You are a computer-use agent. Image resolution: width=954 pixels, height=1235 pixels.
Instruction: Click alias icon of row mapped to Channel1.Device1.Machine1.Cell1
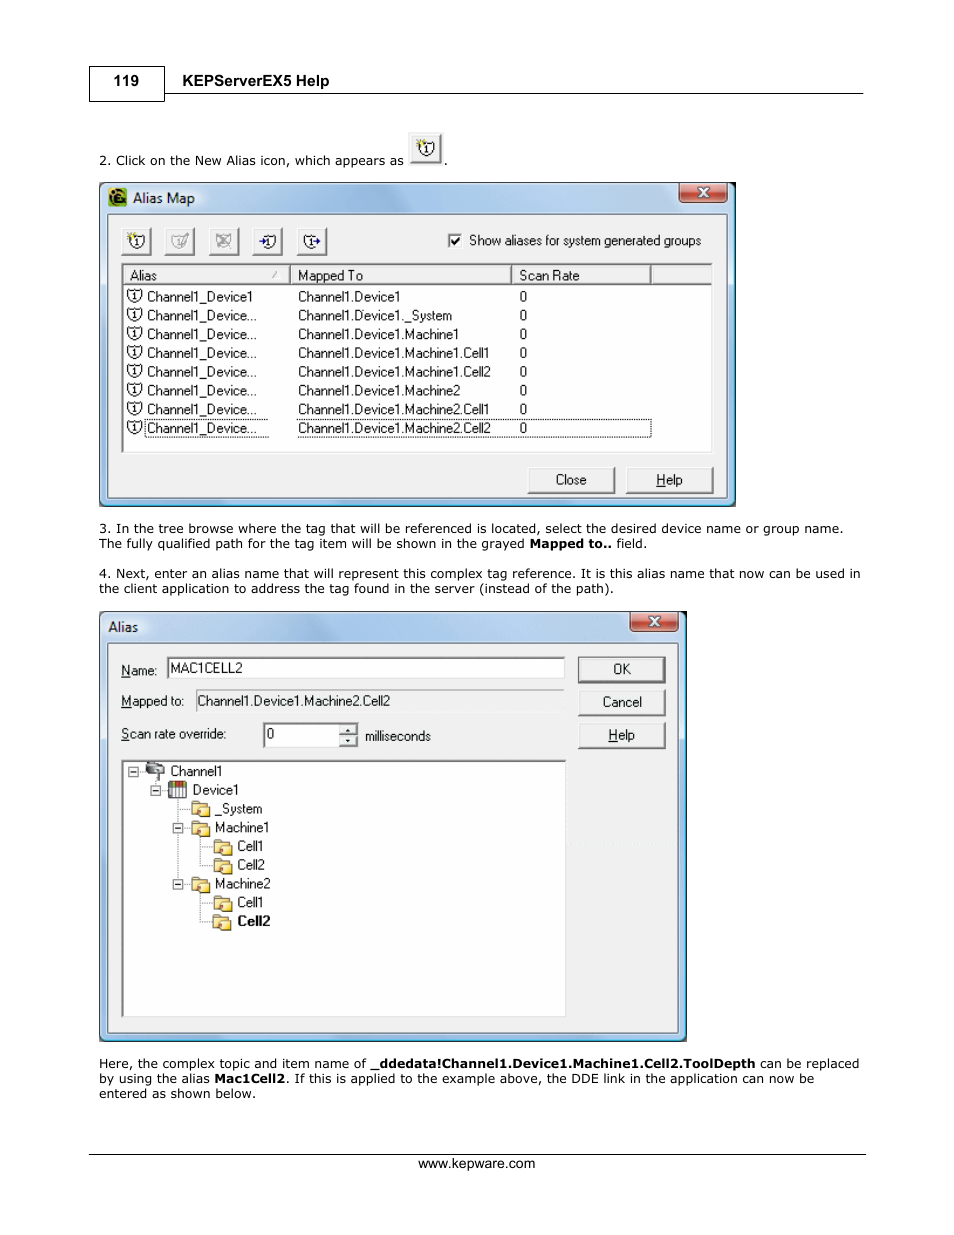pos(135,352)
